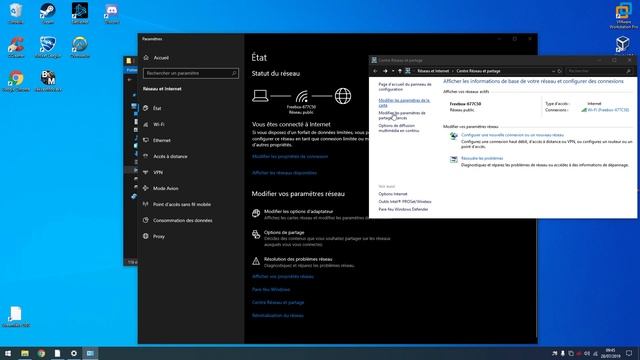The width and height of the screenshot is (640, 360).
Task: Click the Wi-Fi (Freebox-677C58) connection link
Action: point(608,110)
